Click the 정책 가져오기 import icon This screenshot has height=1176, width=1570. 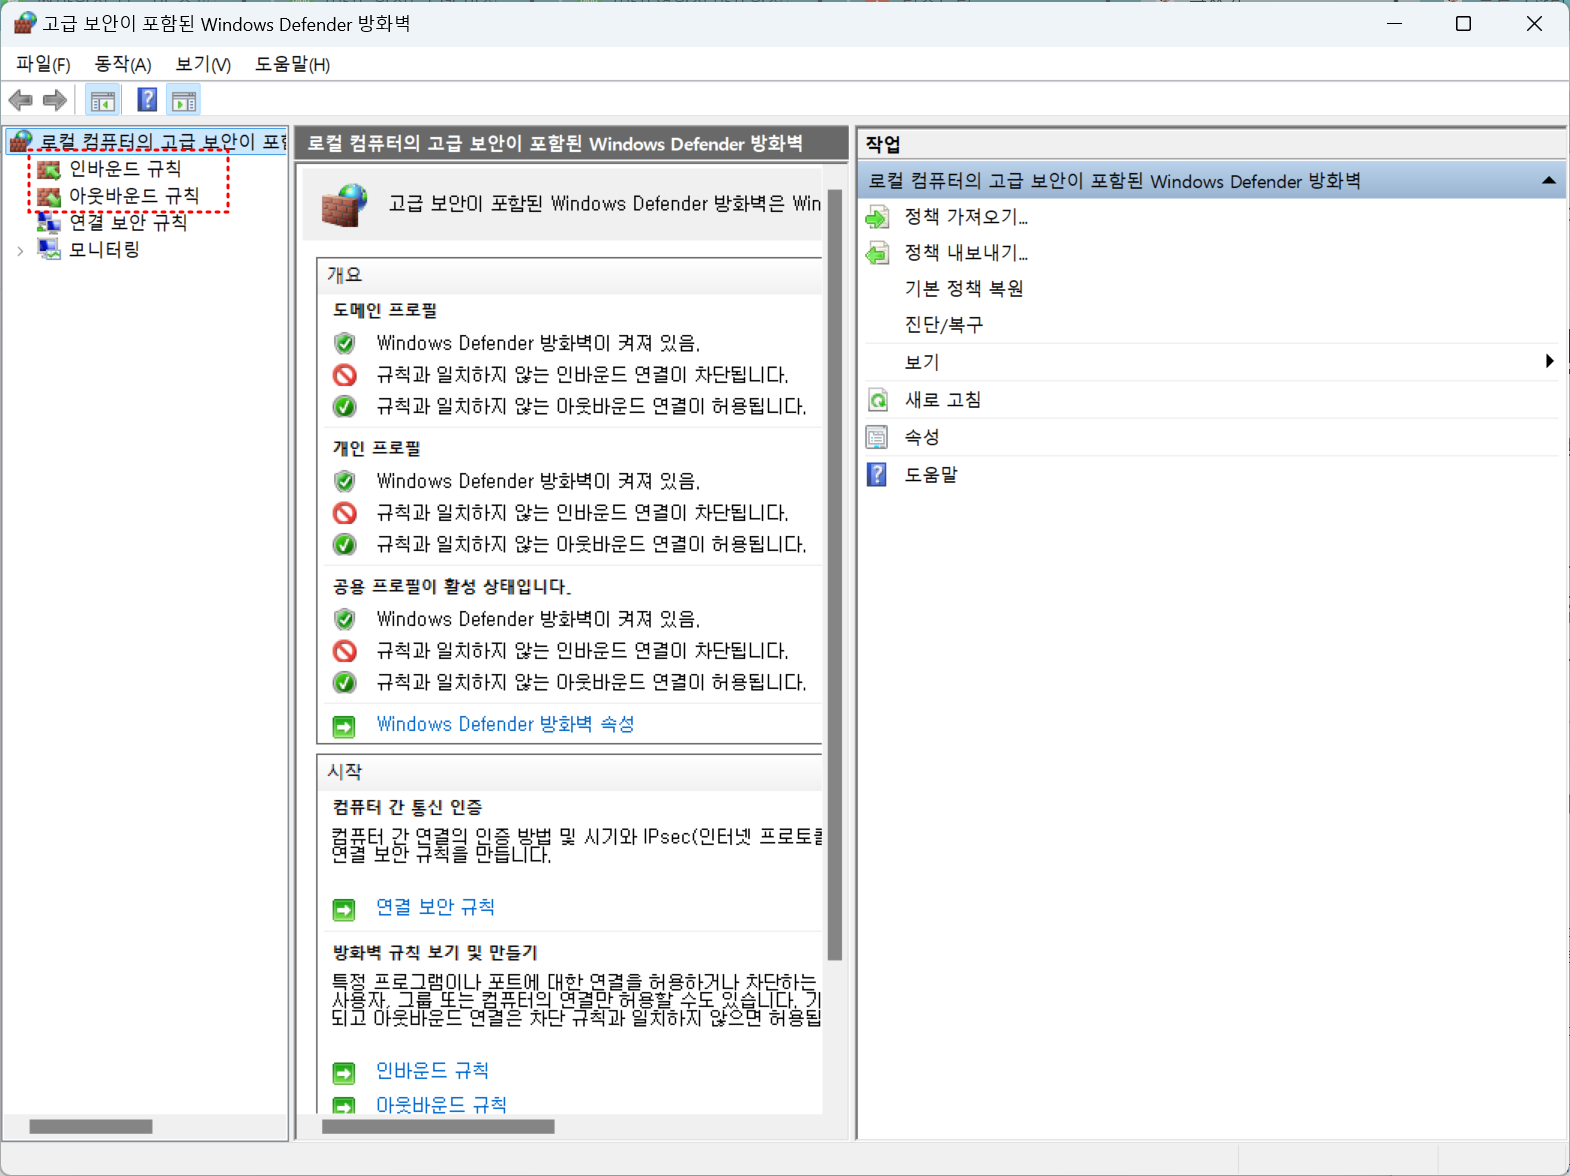coord(877,217)
